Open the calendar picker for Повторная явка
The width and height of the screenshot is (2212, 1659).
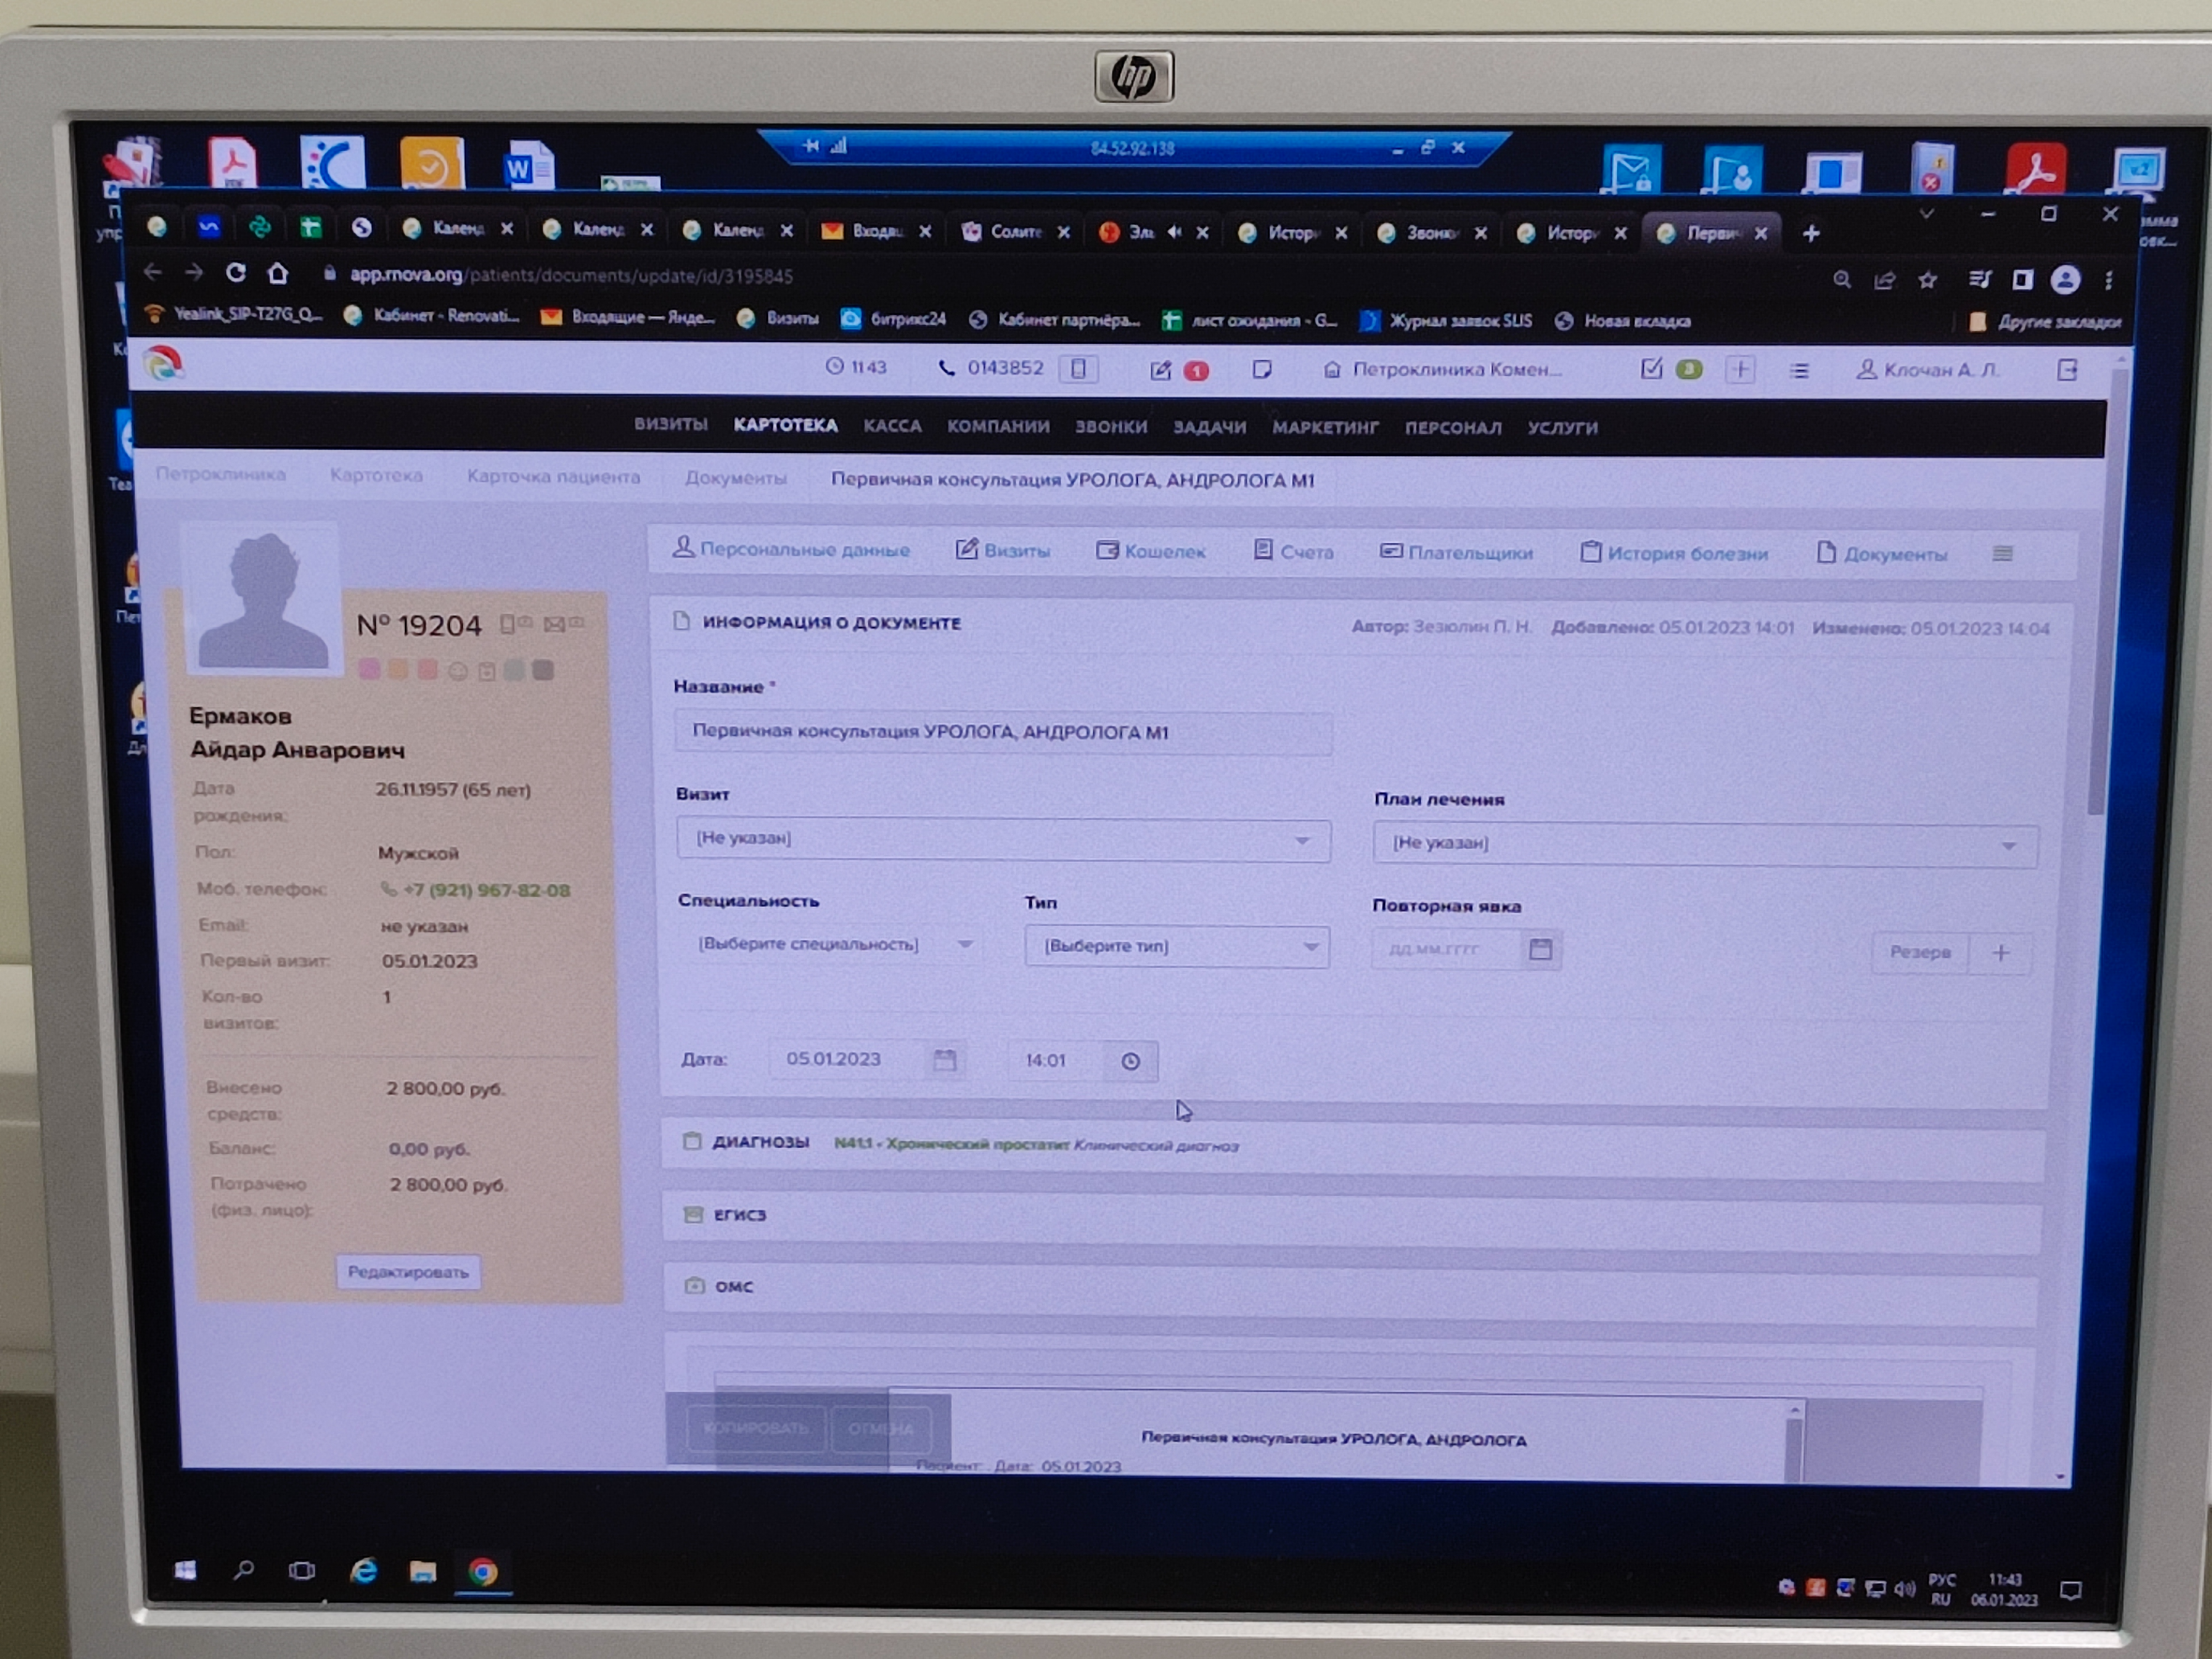[x=1540, y=949]
